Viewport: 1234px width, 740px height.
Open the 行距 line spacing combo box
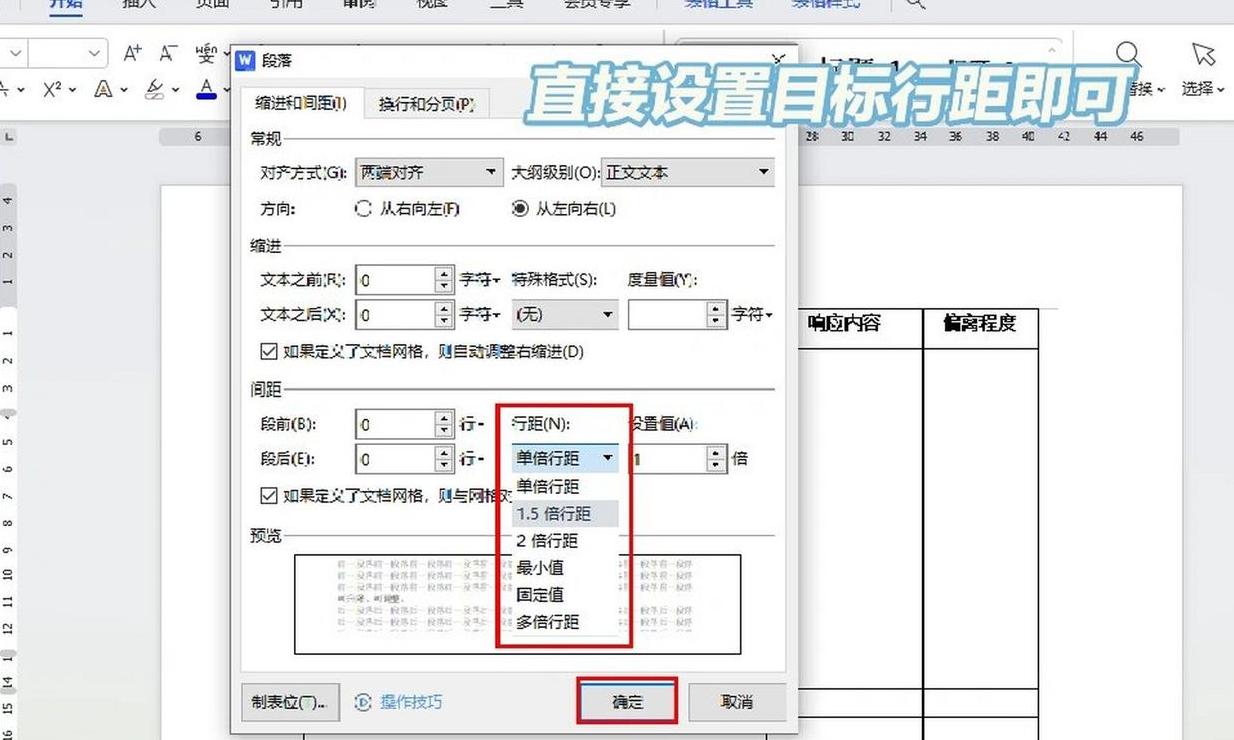coord(565,458)
